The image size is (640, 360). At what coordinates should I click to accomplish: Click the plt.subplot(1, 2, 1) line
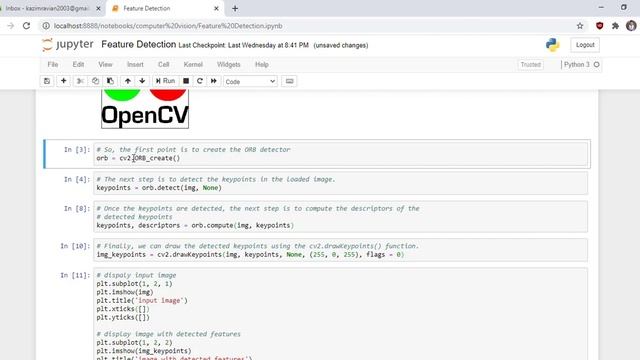point(134,284)
